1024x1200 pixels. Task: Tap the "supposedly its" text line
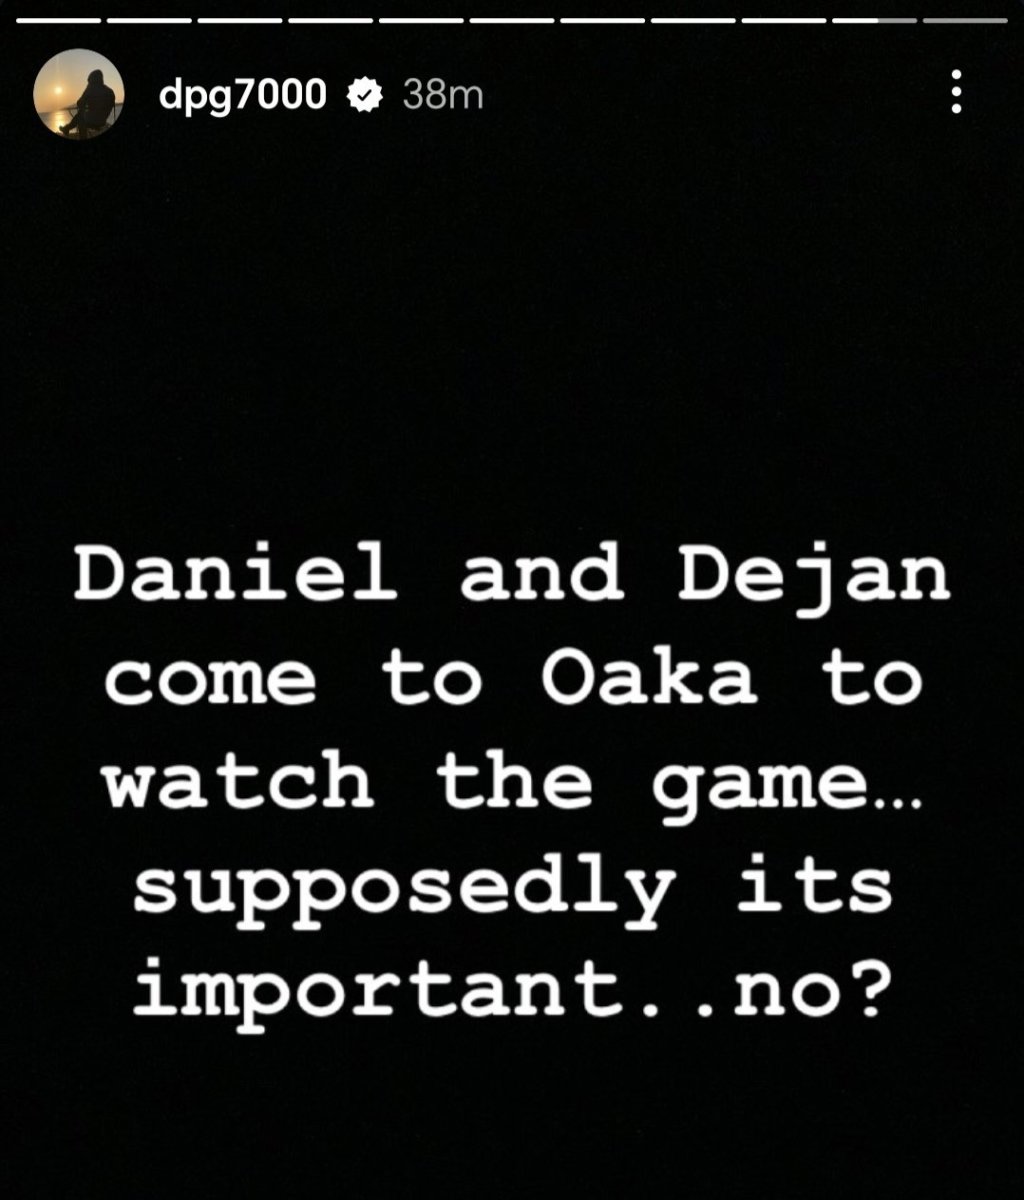[512, 890]
